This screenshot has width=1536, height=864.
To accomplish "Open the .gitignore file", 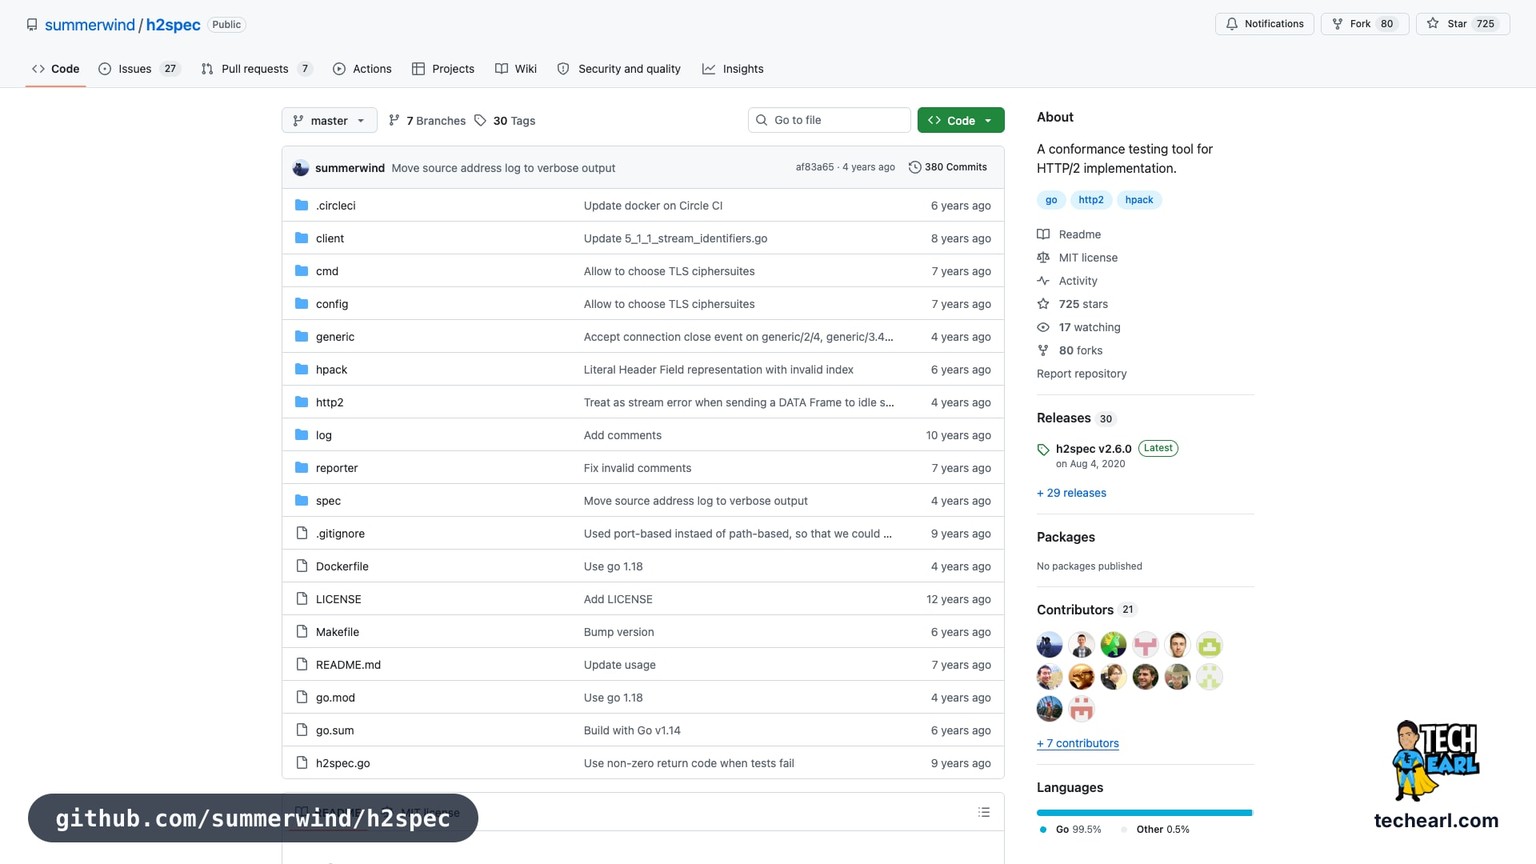I will pos(340,534).
